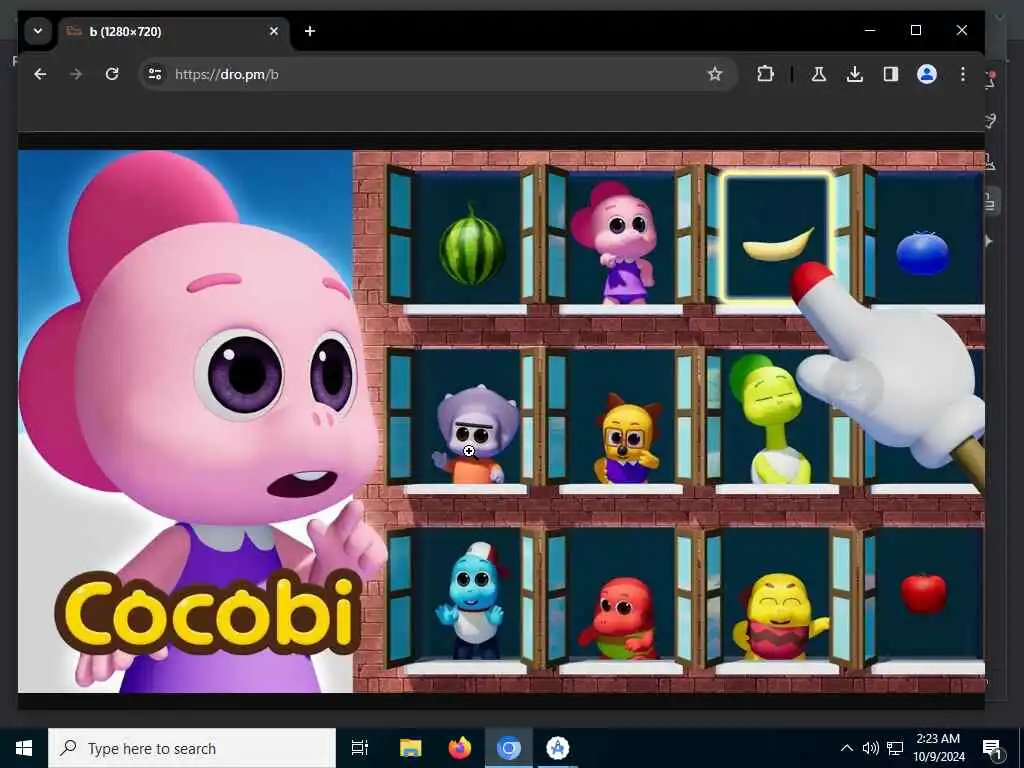Open the blue circular app on taskbar
The width and height of the screenshot is (1024, 768).
[x=558, y=748]
